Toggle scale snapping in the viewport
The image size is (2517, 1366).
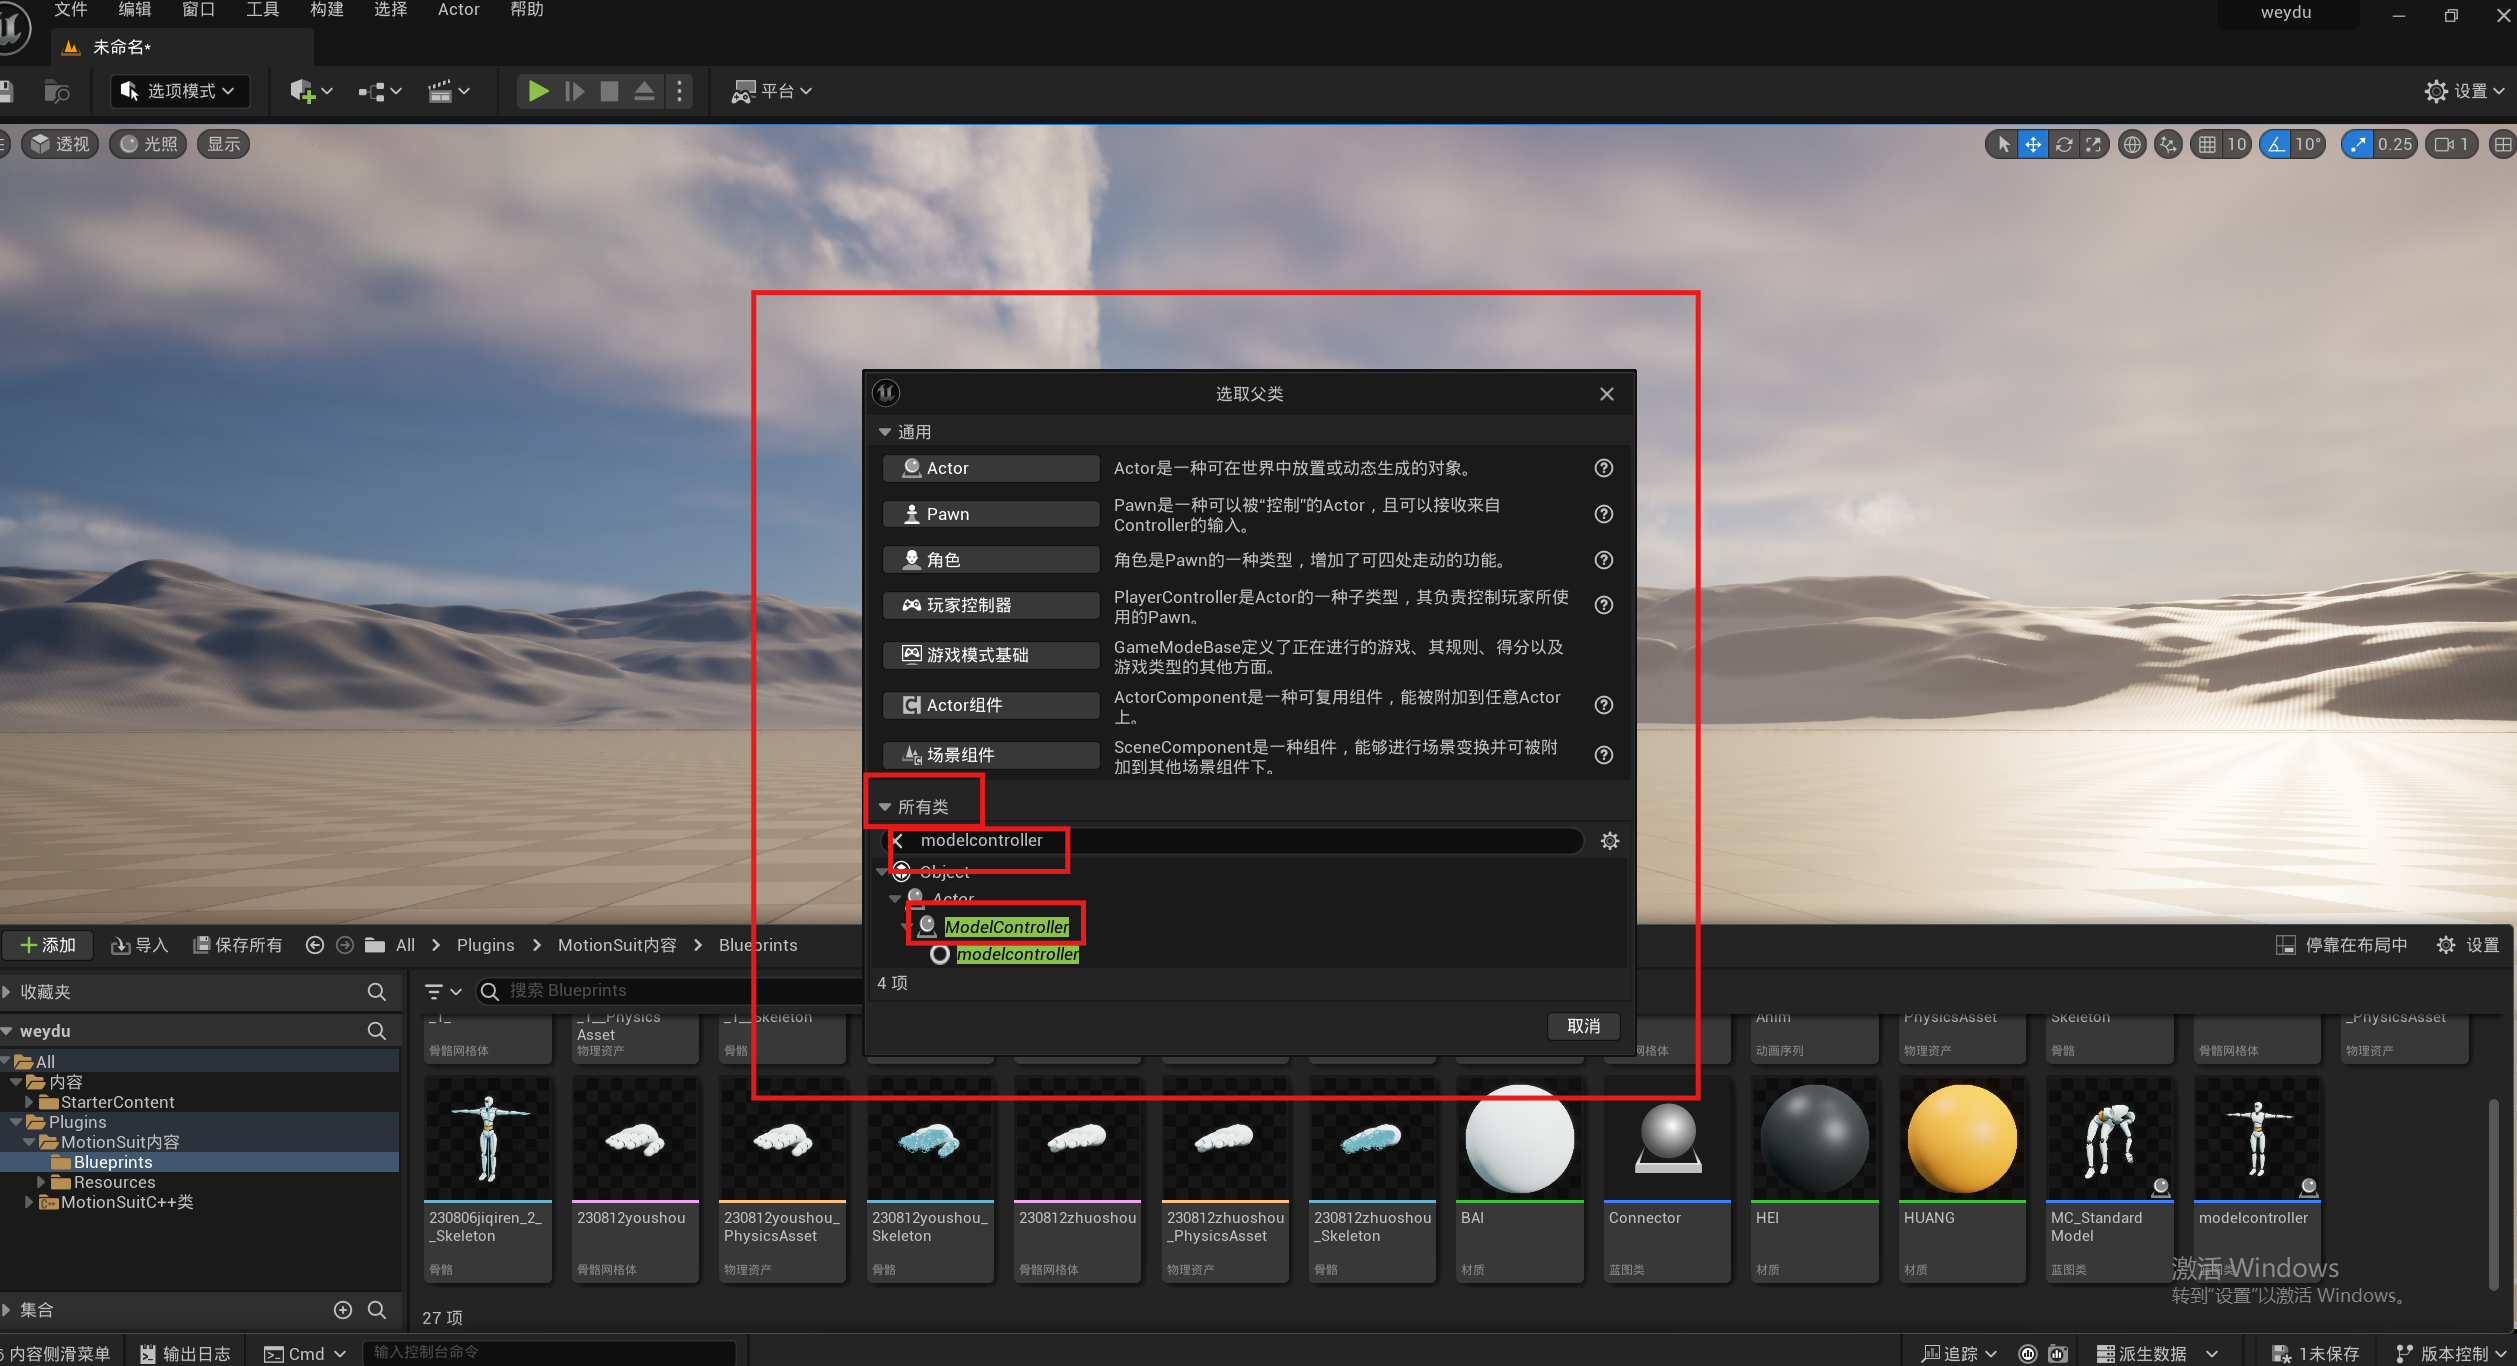point(2358,144)
